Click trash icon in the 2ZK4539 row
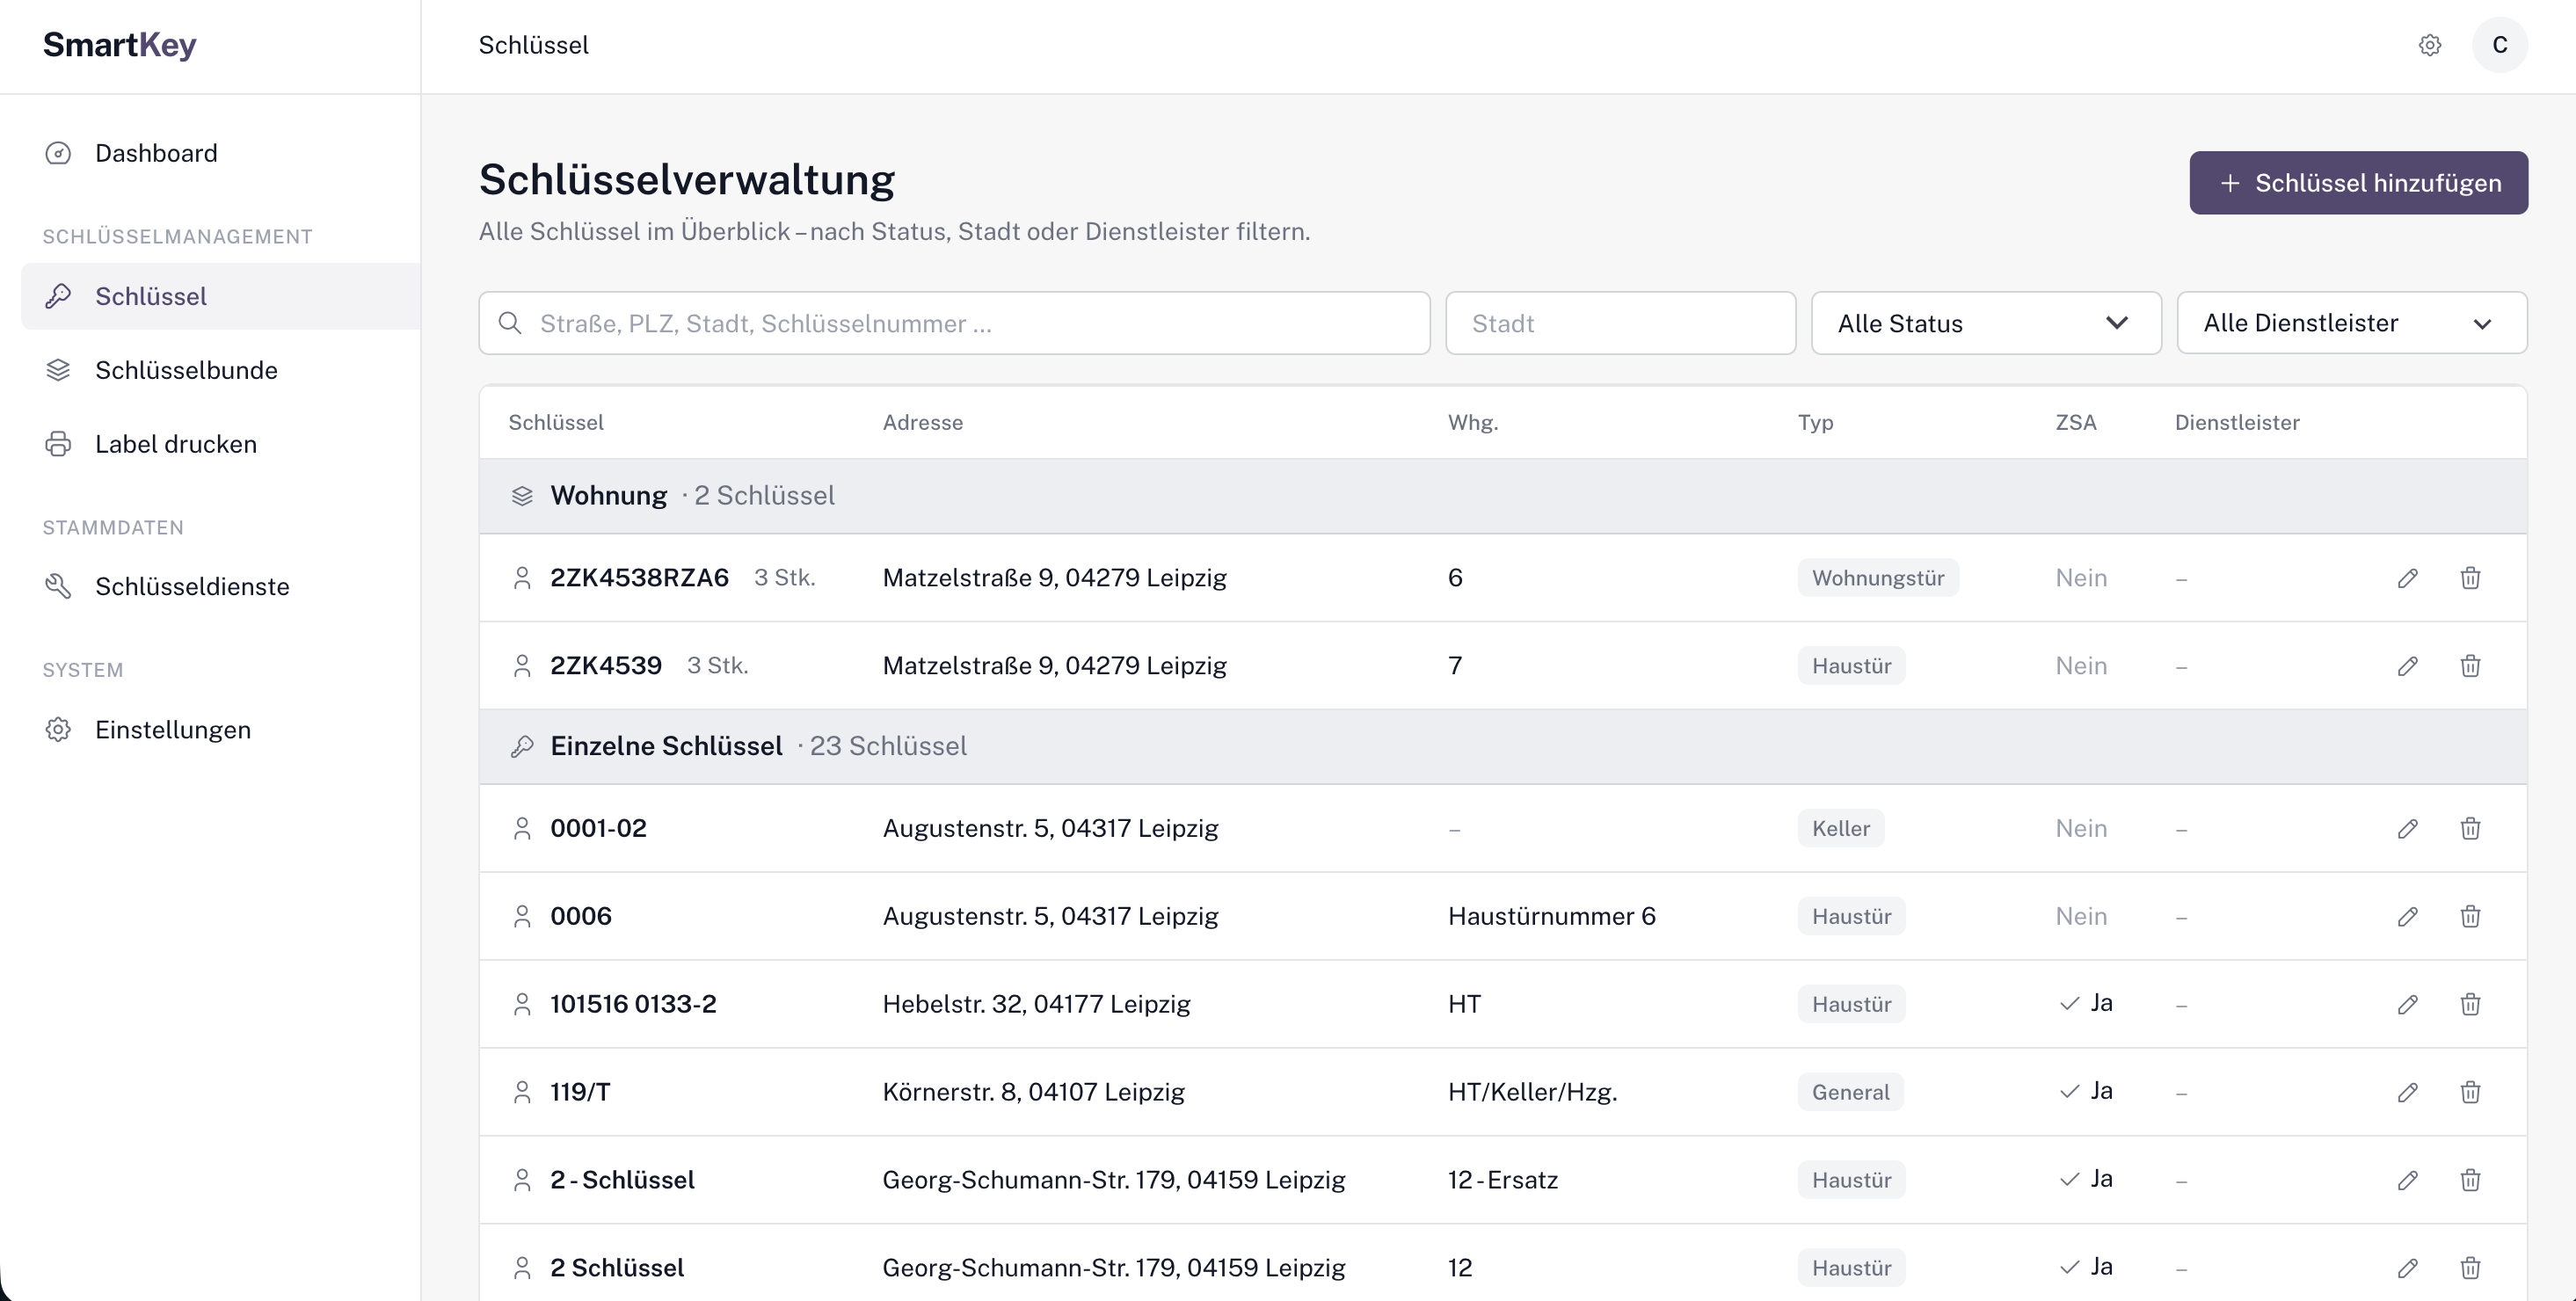 [x=2469, y=666]
